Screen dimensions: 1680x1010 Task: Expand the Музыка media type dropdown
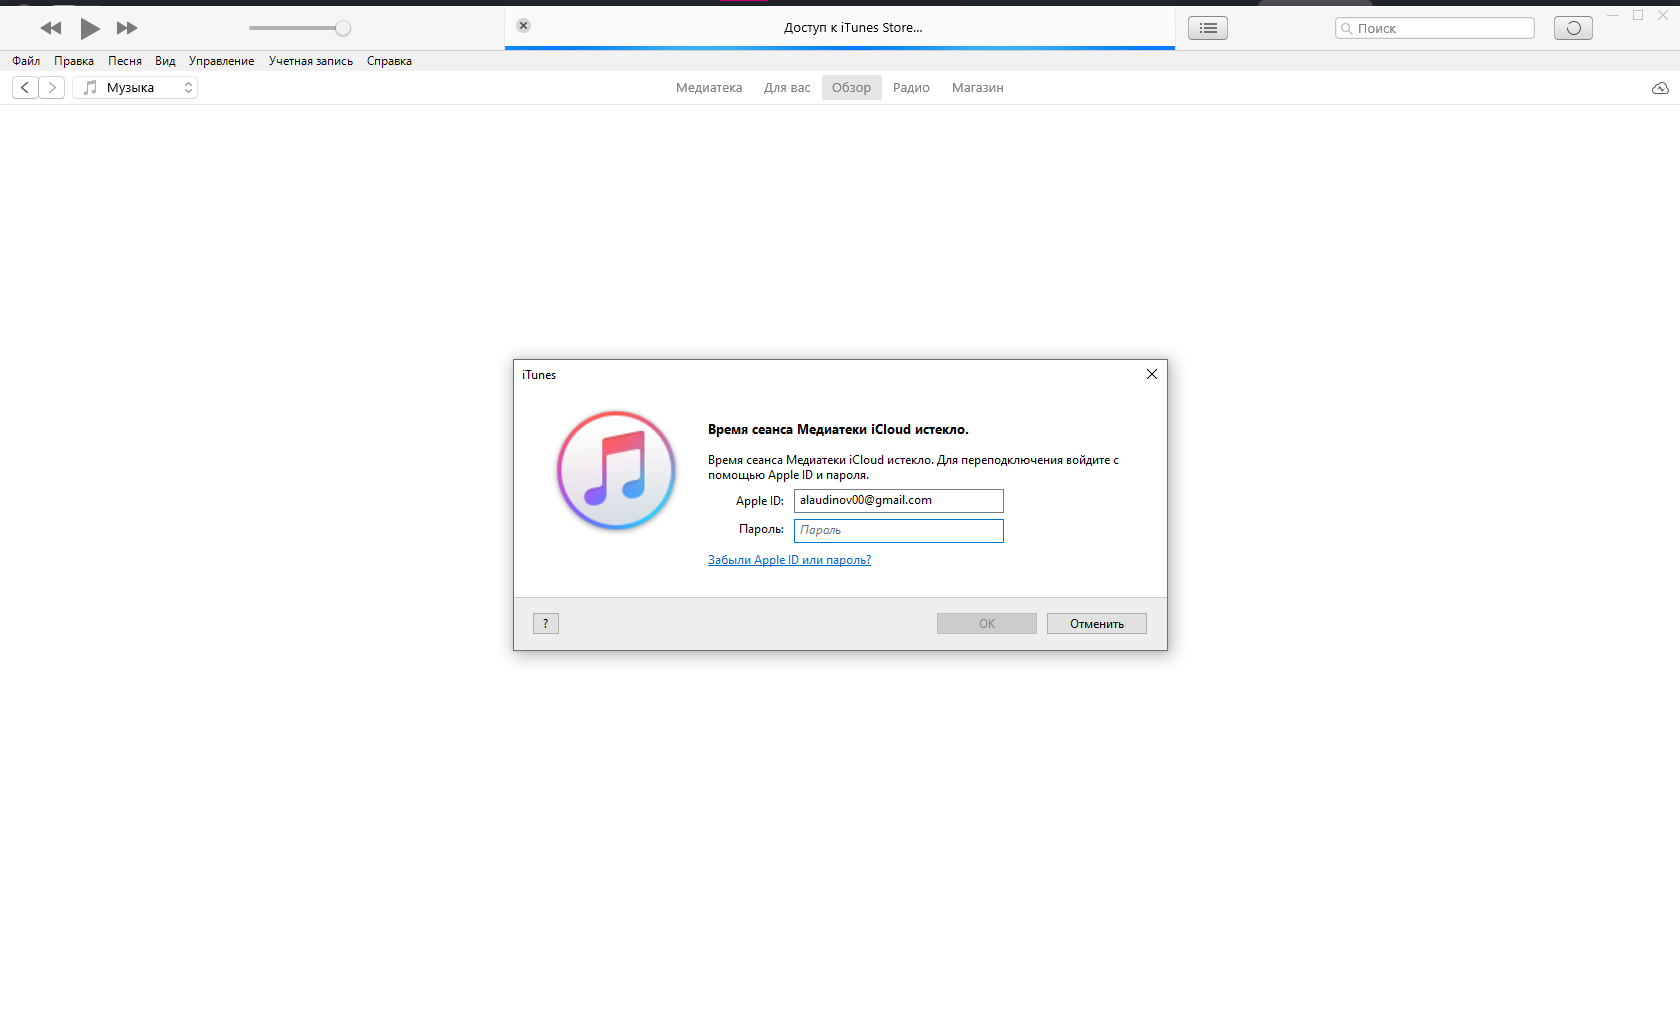click(x=135, y=88)
